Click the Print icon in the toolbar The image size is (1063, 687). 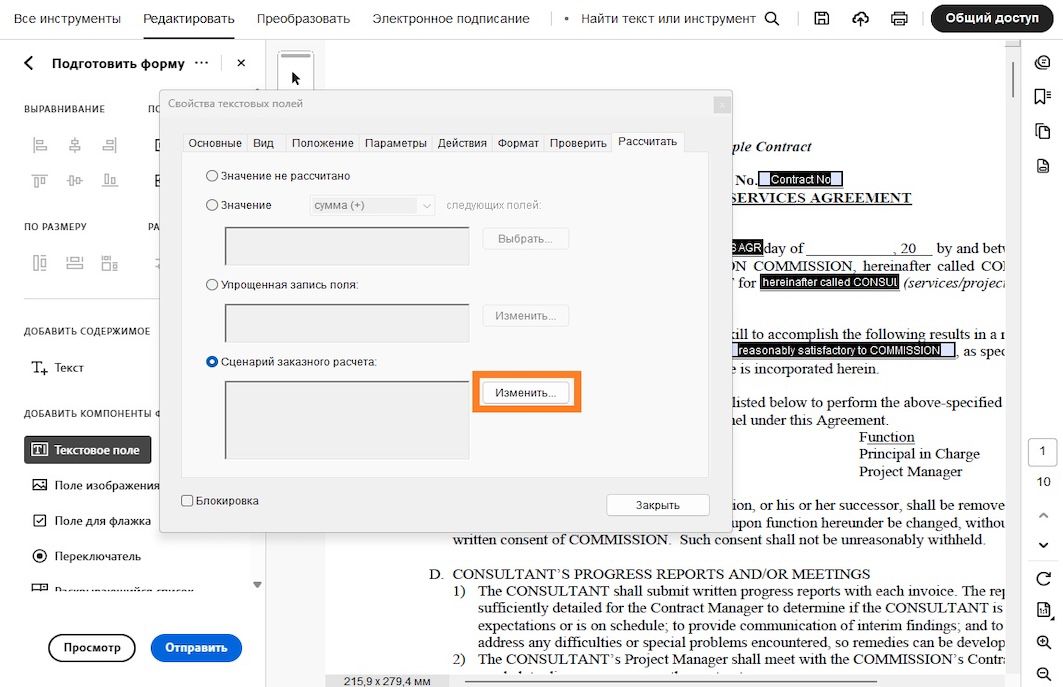(x=899, y=18)
